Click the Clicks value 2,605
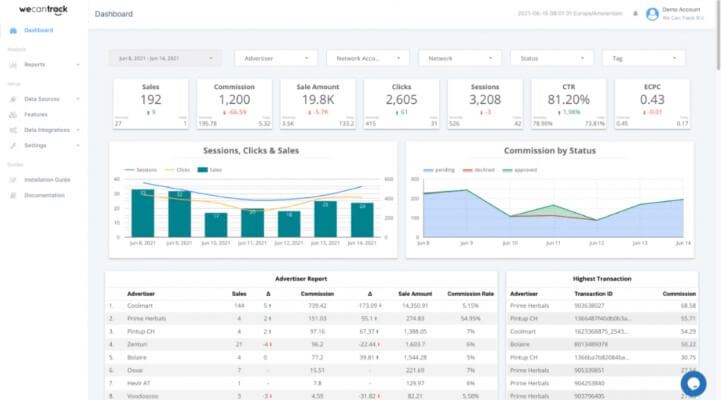721x400 pixels. [x=401, y=100]
